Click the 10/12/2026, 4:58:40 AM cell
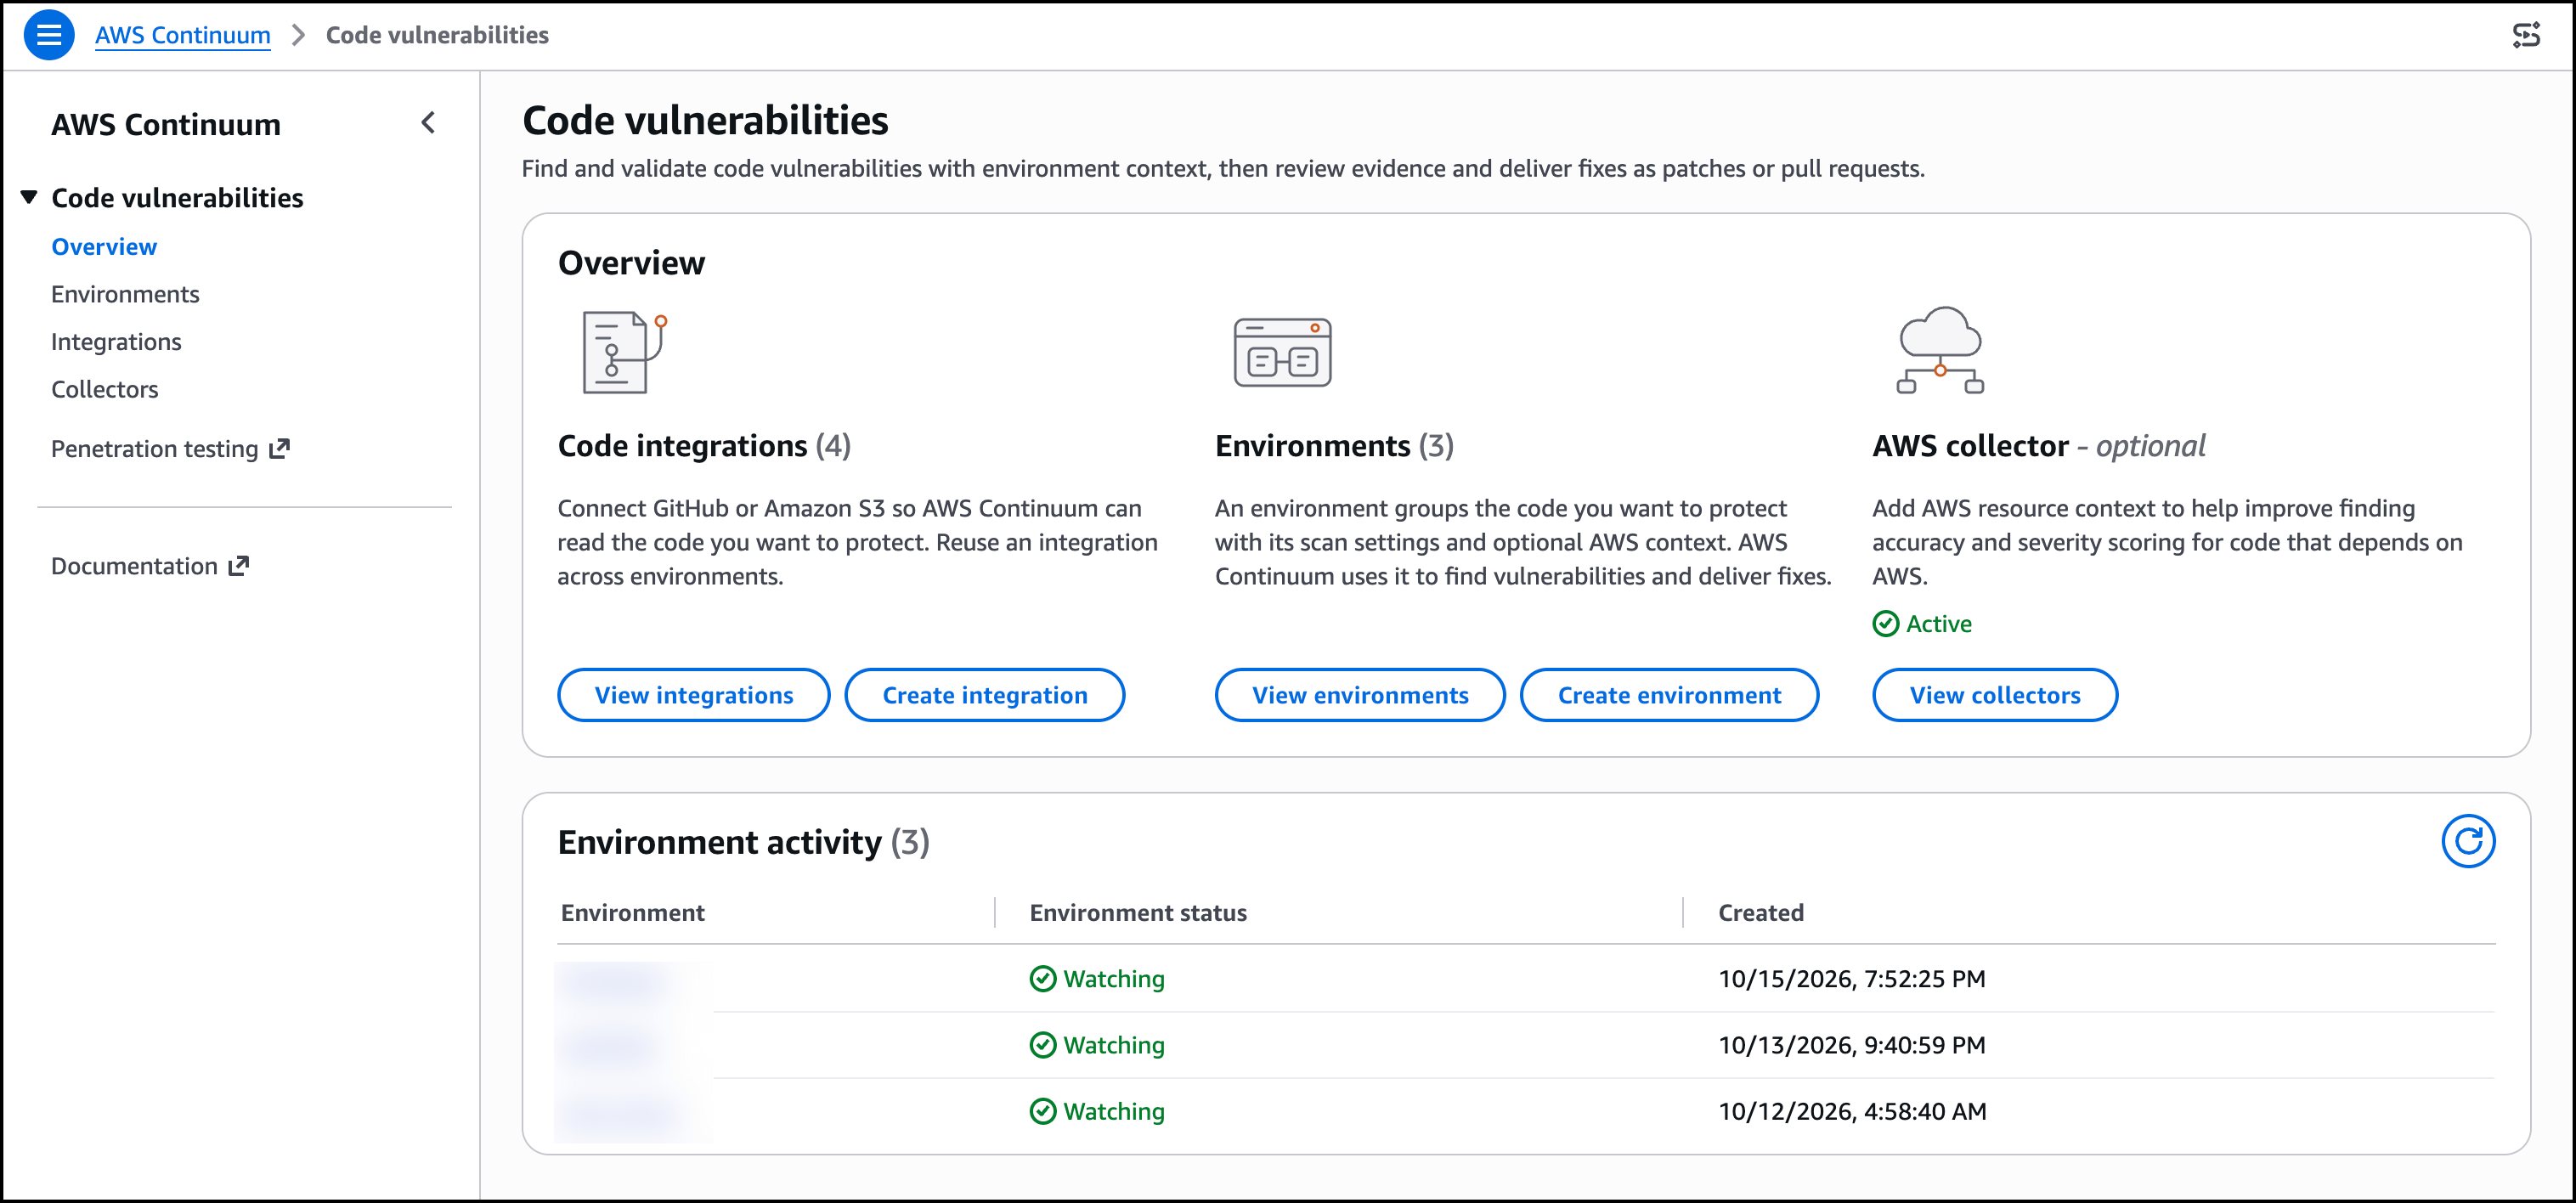Image resolution: width=2576 pixels, height=1203 pixels. coord(1852,1111)
